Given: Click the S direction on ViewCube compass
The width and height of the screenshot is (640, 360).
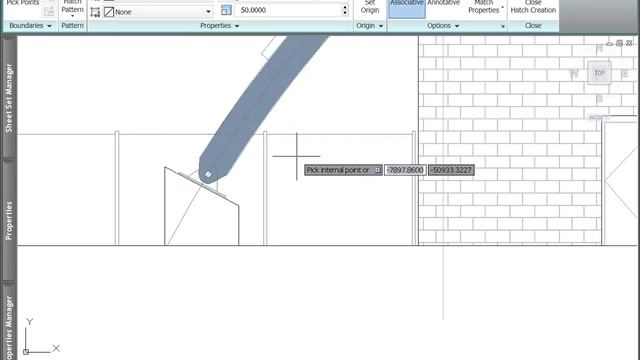Looking at the screenshot, I should 599,99.
